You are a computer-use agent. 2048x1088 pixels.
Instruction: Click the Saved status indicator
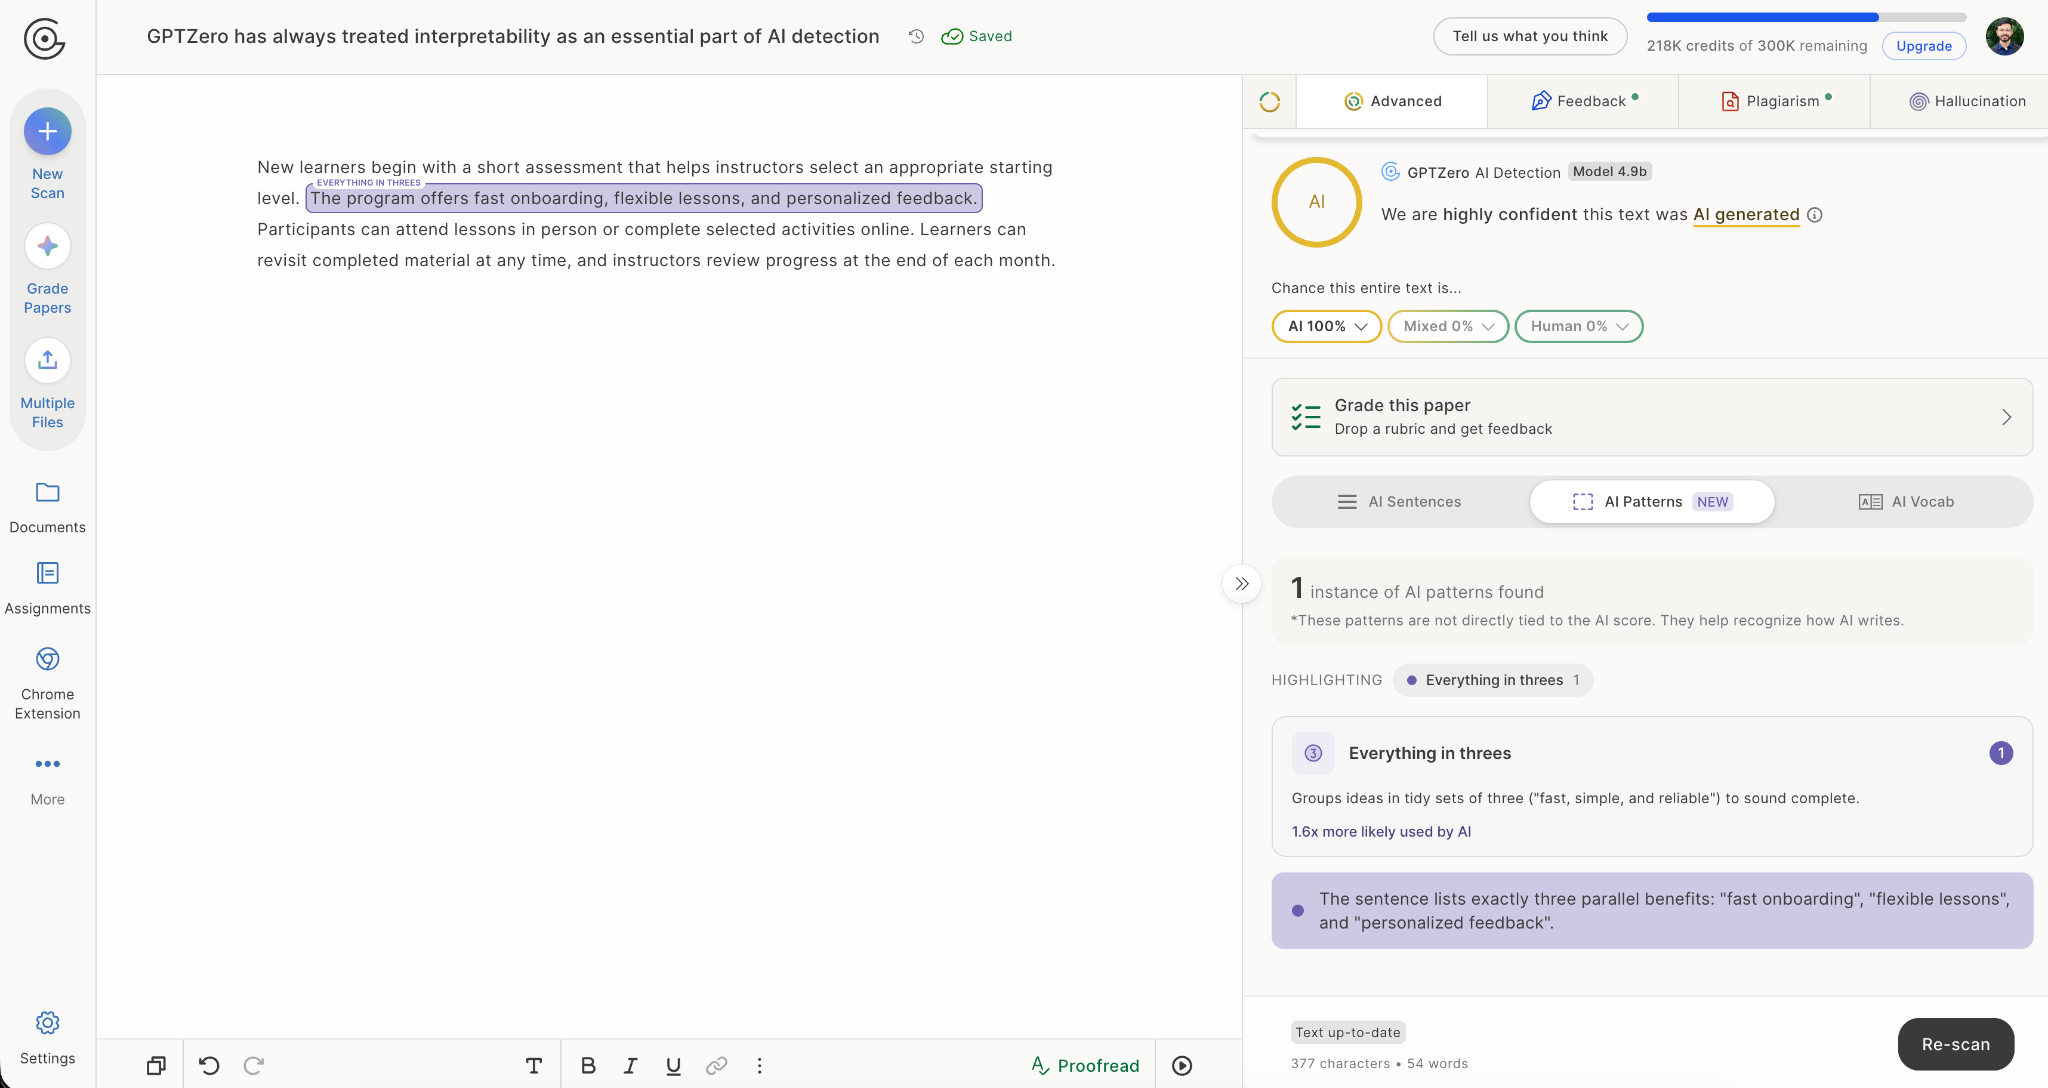point(977,36)
